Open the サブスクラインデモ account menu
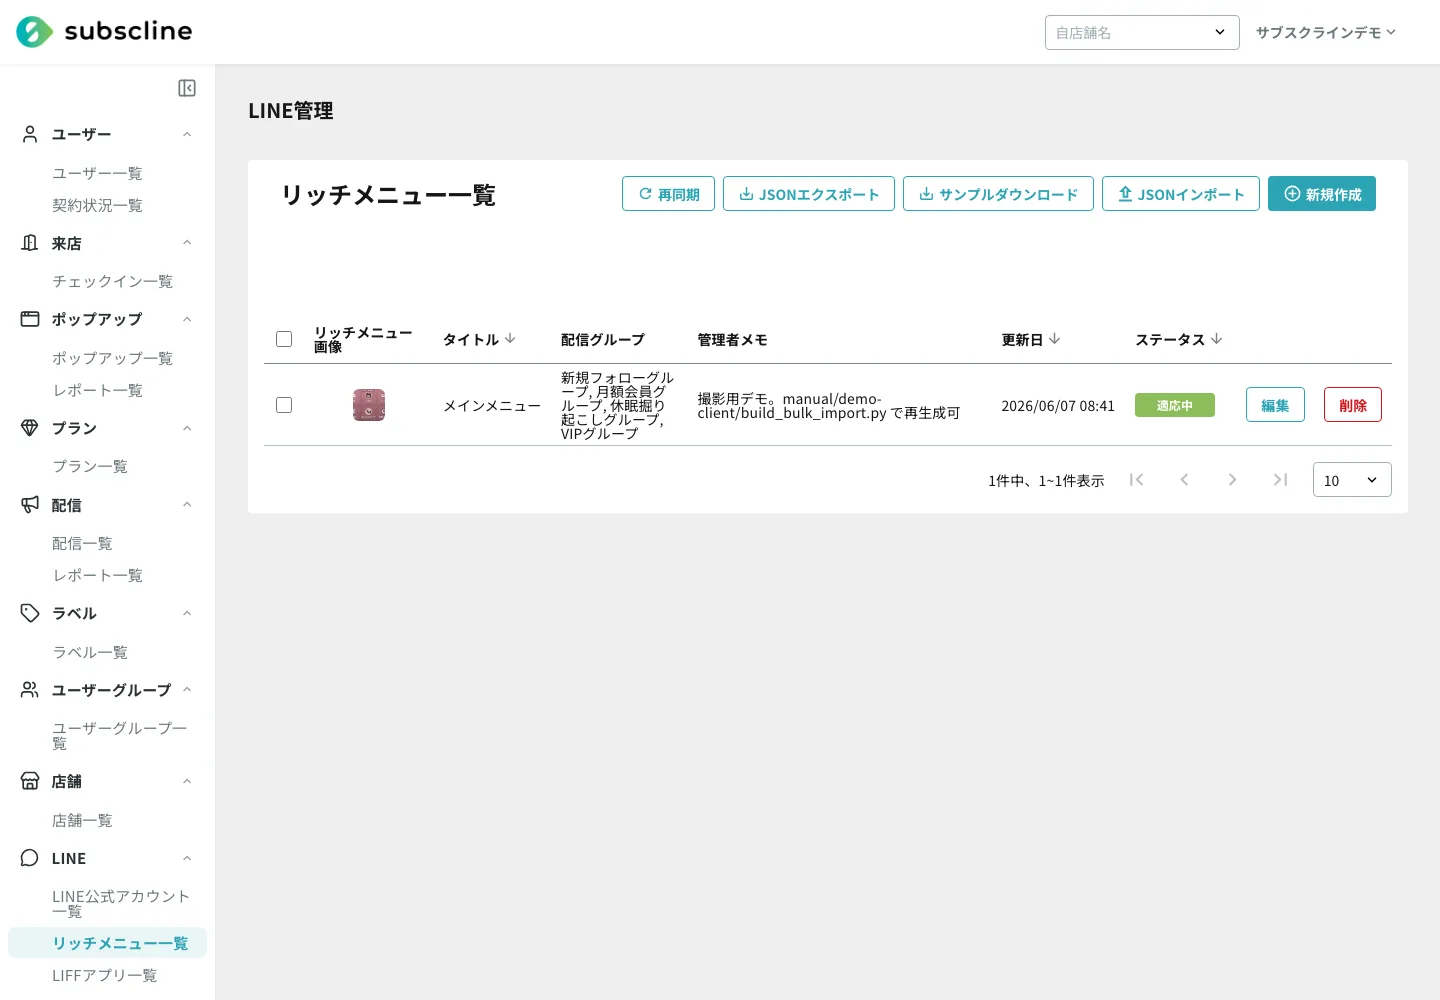The image size is (1440, 1000). click(1326, 32)
